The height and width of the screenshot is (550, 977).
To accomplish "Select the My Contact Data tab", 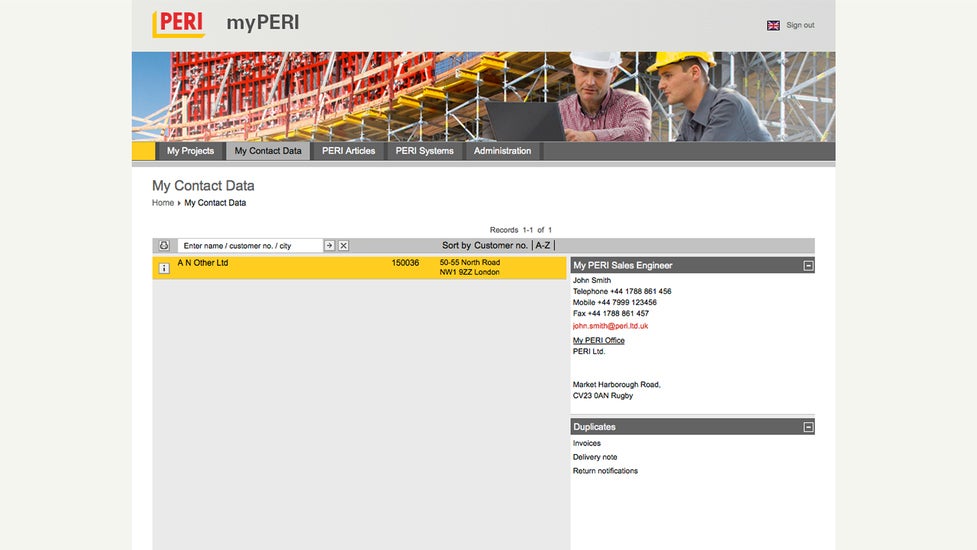I will (x=268, y=151).
